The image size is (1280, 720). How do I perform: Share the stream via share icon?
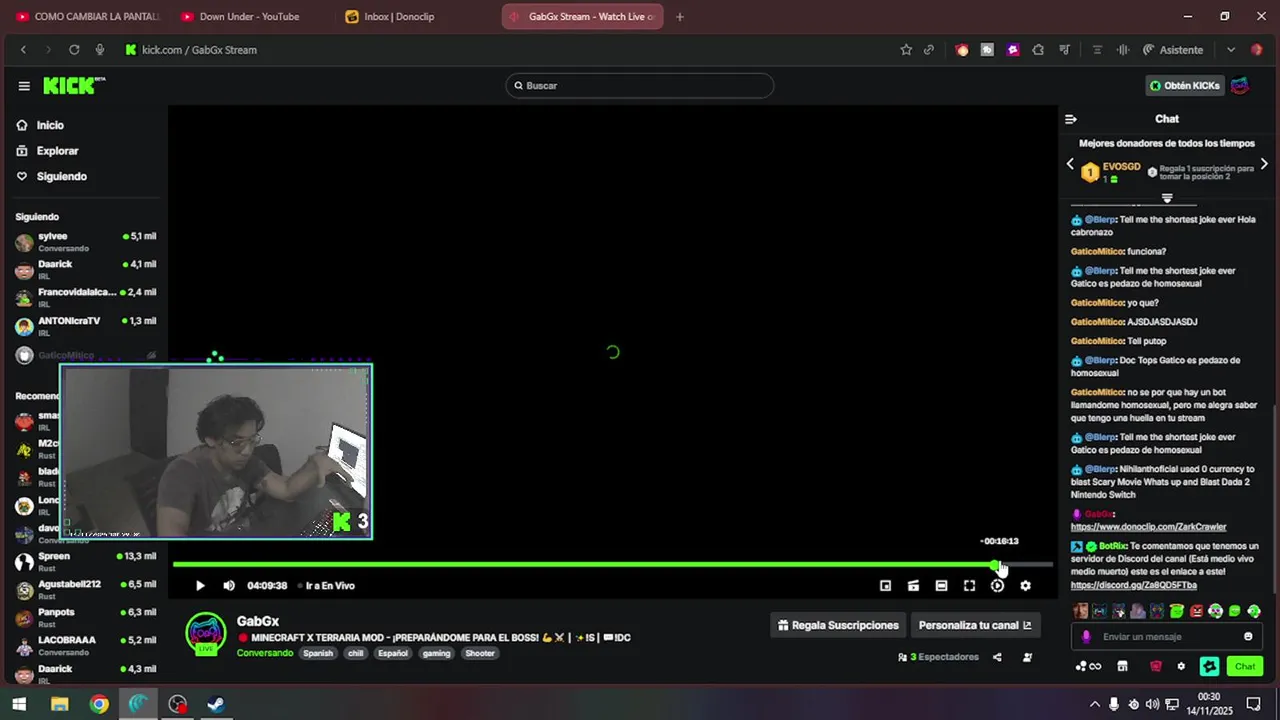click(997, 657)
